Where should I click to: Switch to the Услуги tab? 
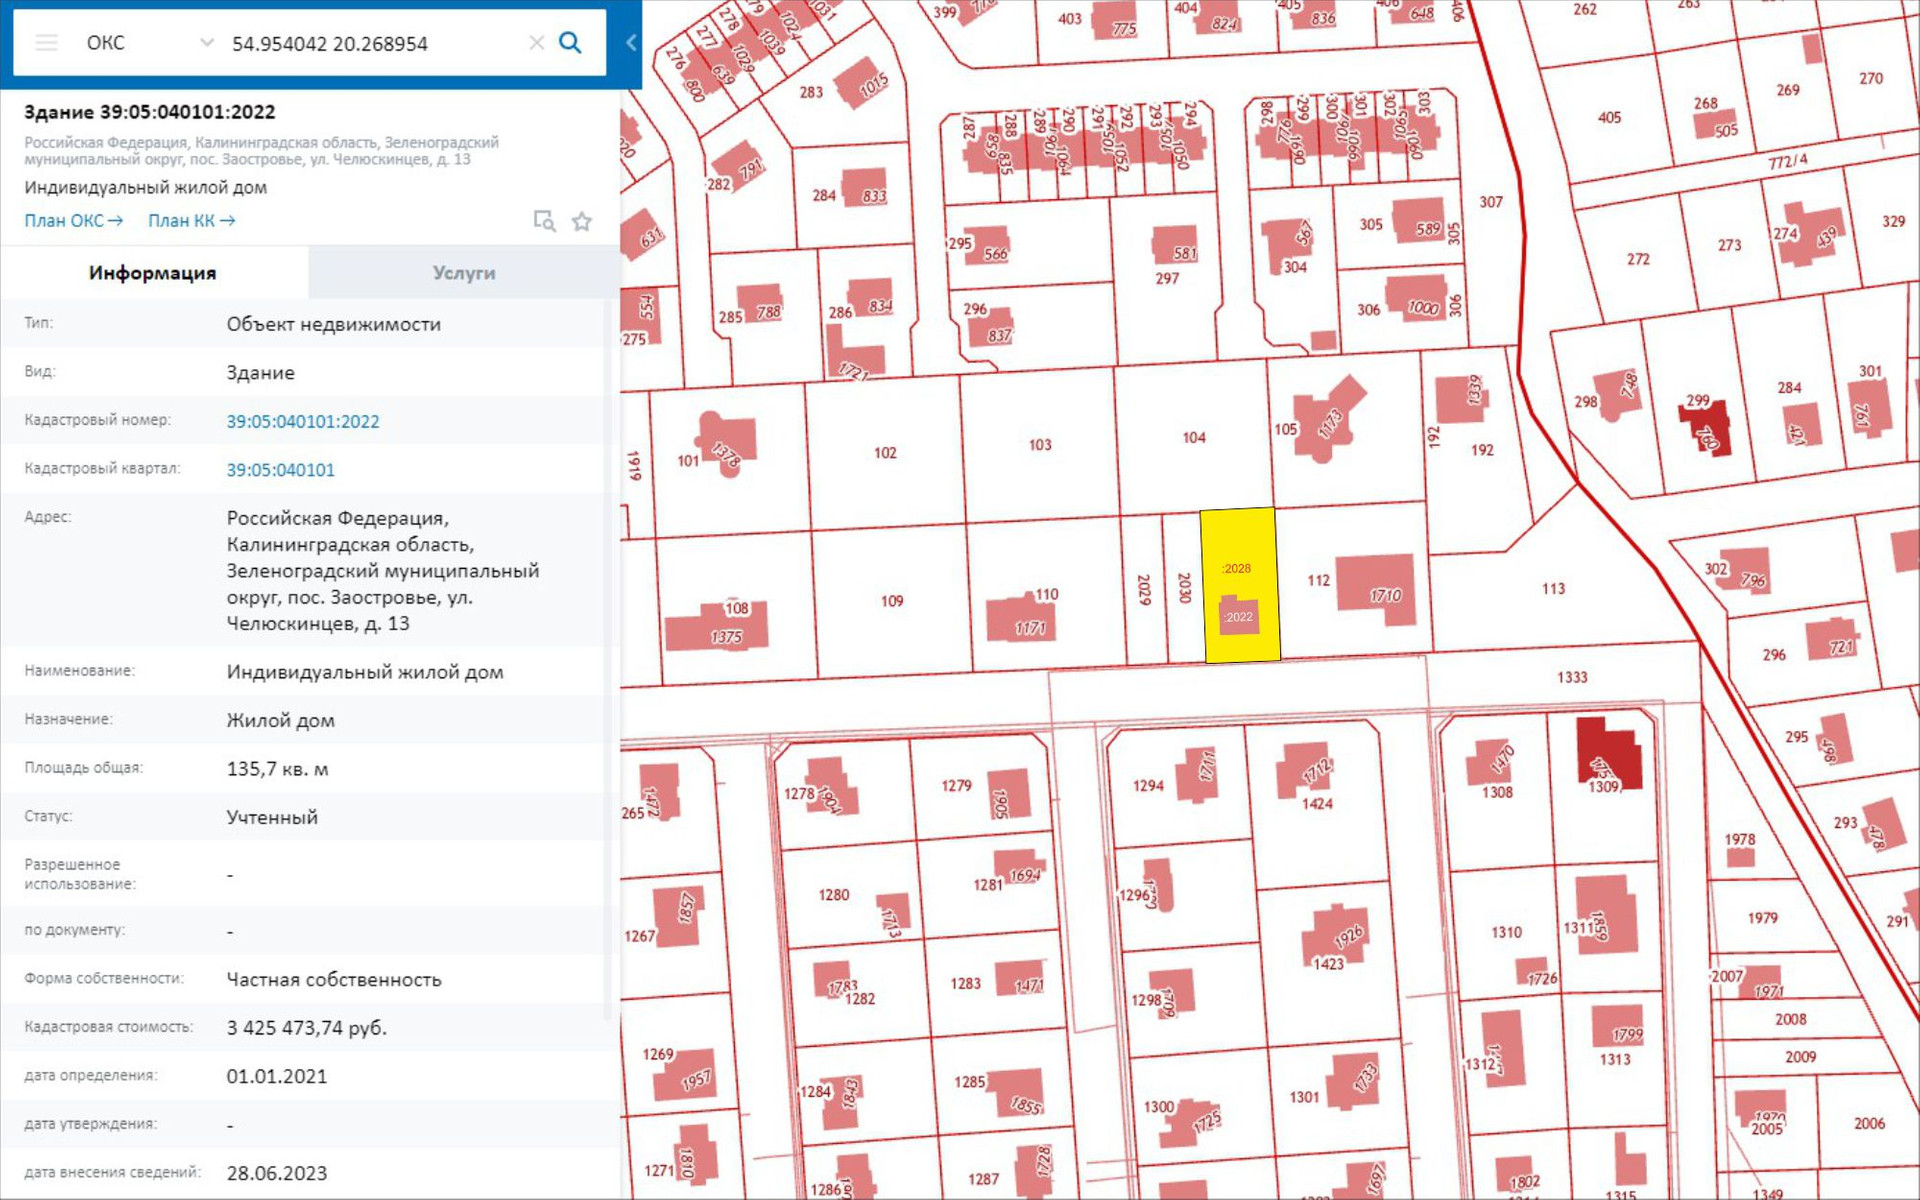(x=463, y=273)
